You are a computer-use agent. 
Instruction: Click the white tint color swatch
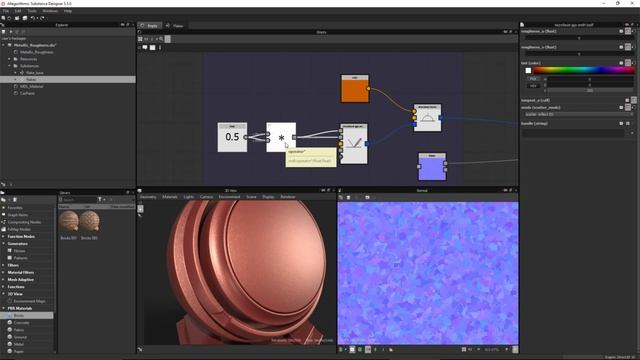[528, 71]
